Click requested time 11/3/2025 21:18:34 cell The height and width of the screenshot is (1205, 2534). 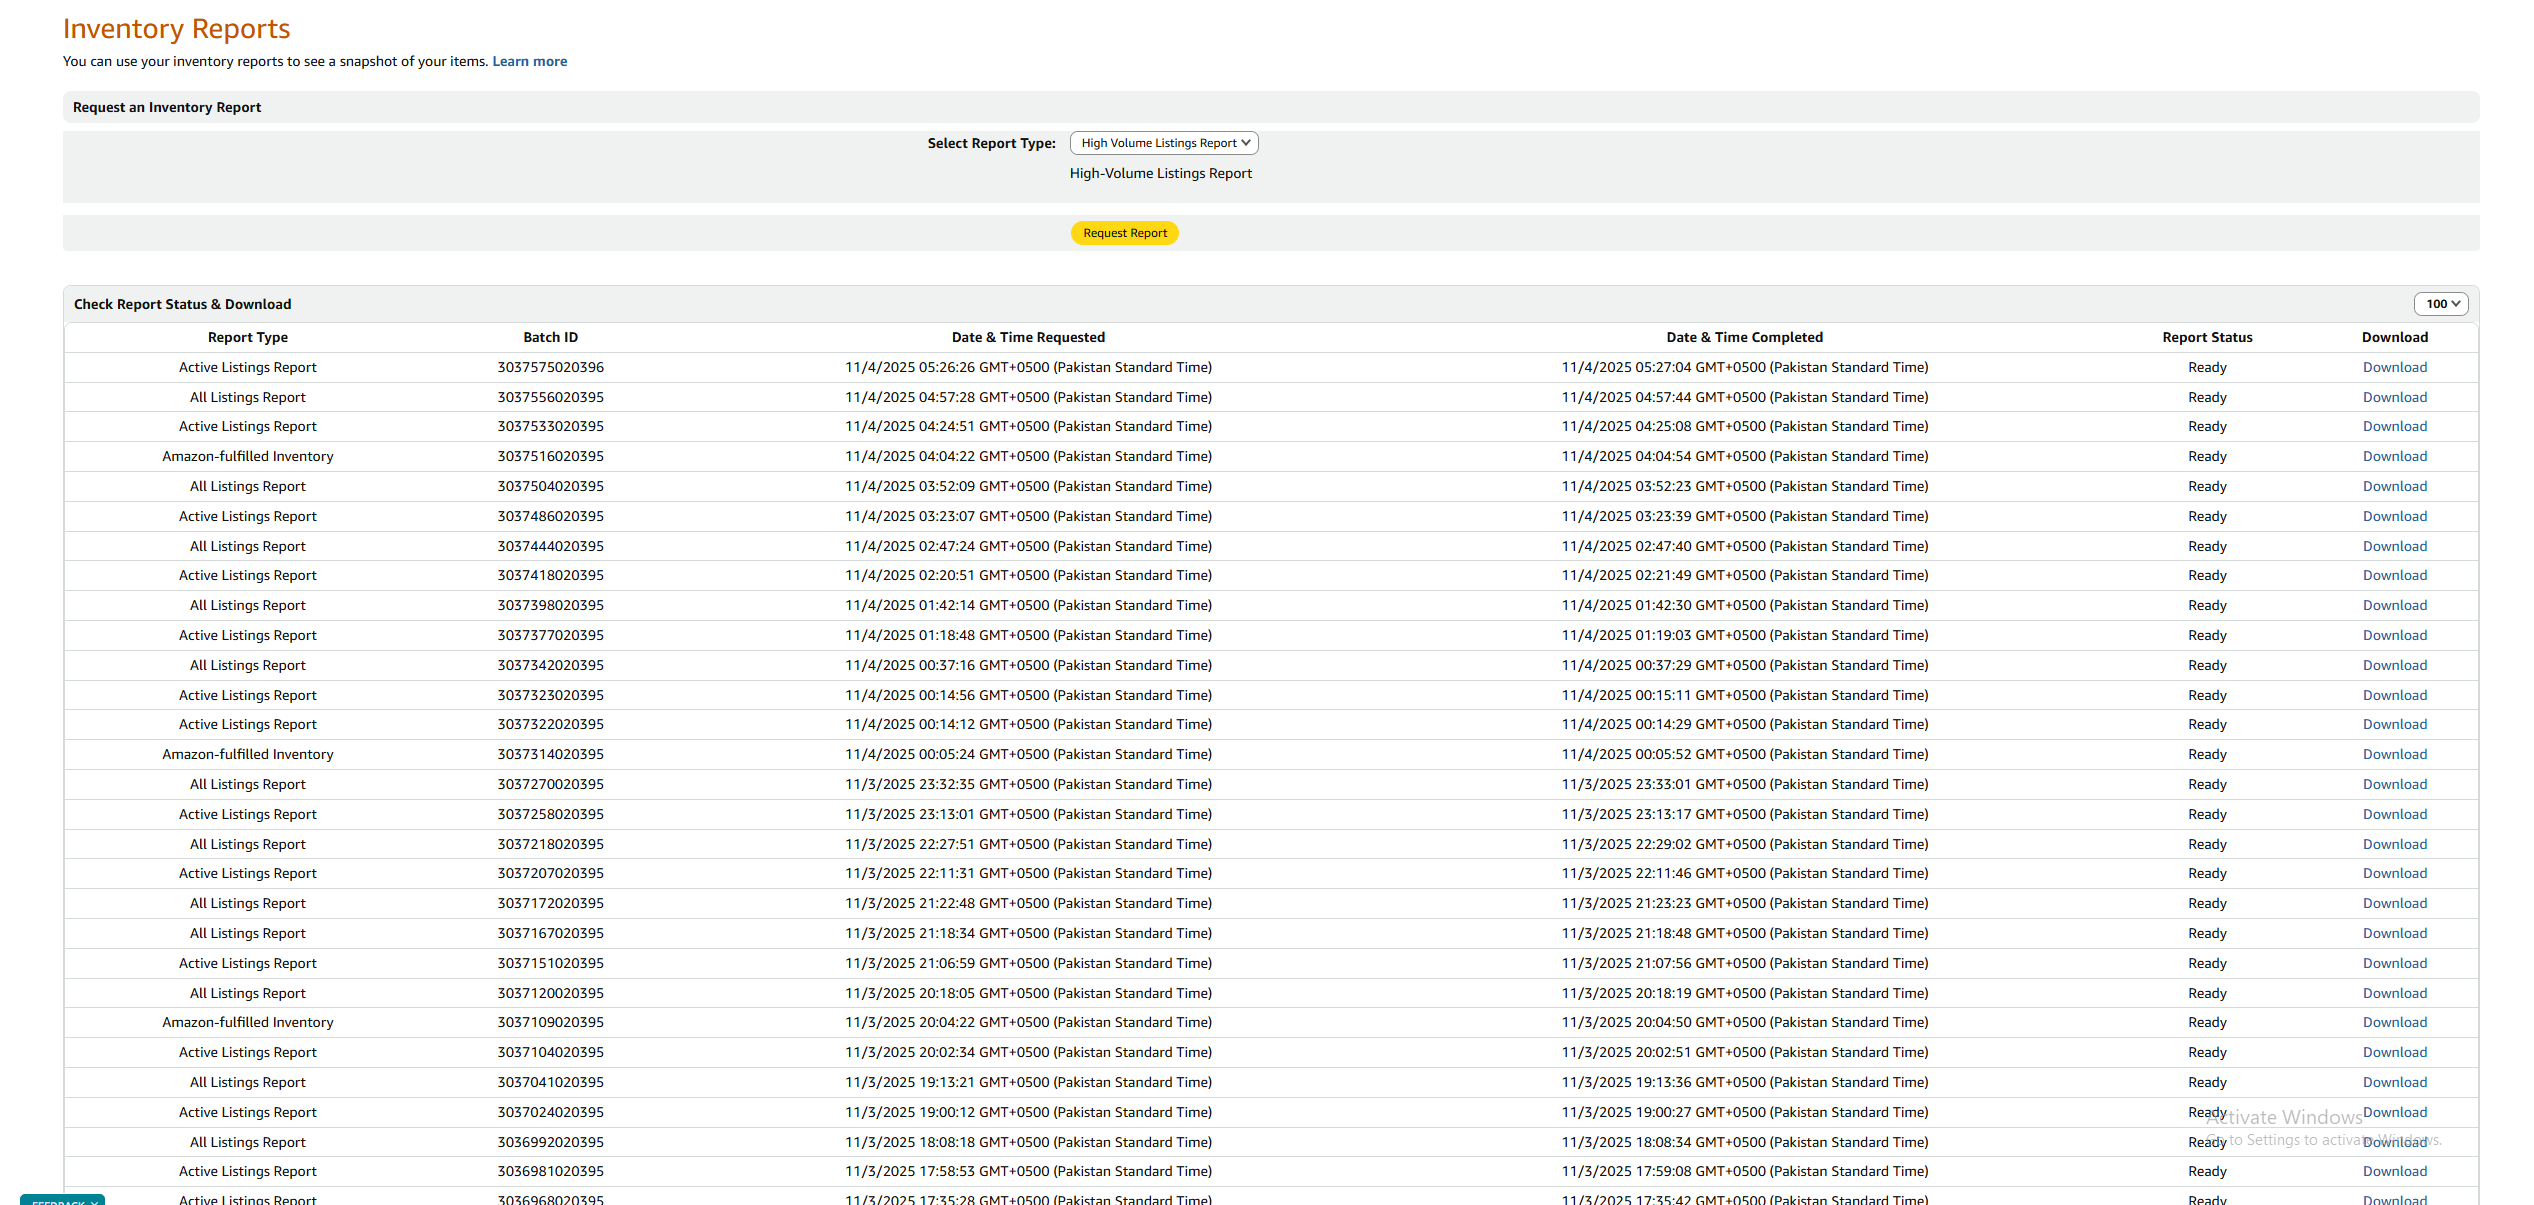click(x=1028, y=933)
